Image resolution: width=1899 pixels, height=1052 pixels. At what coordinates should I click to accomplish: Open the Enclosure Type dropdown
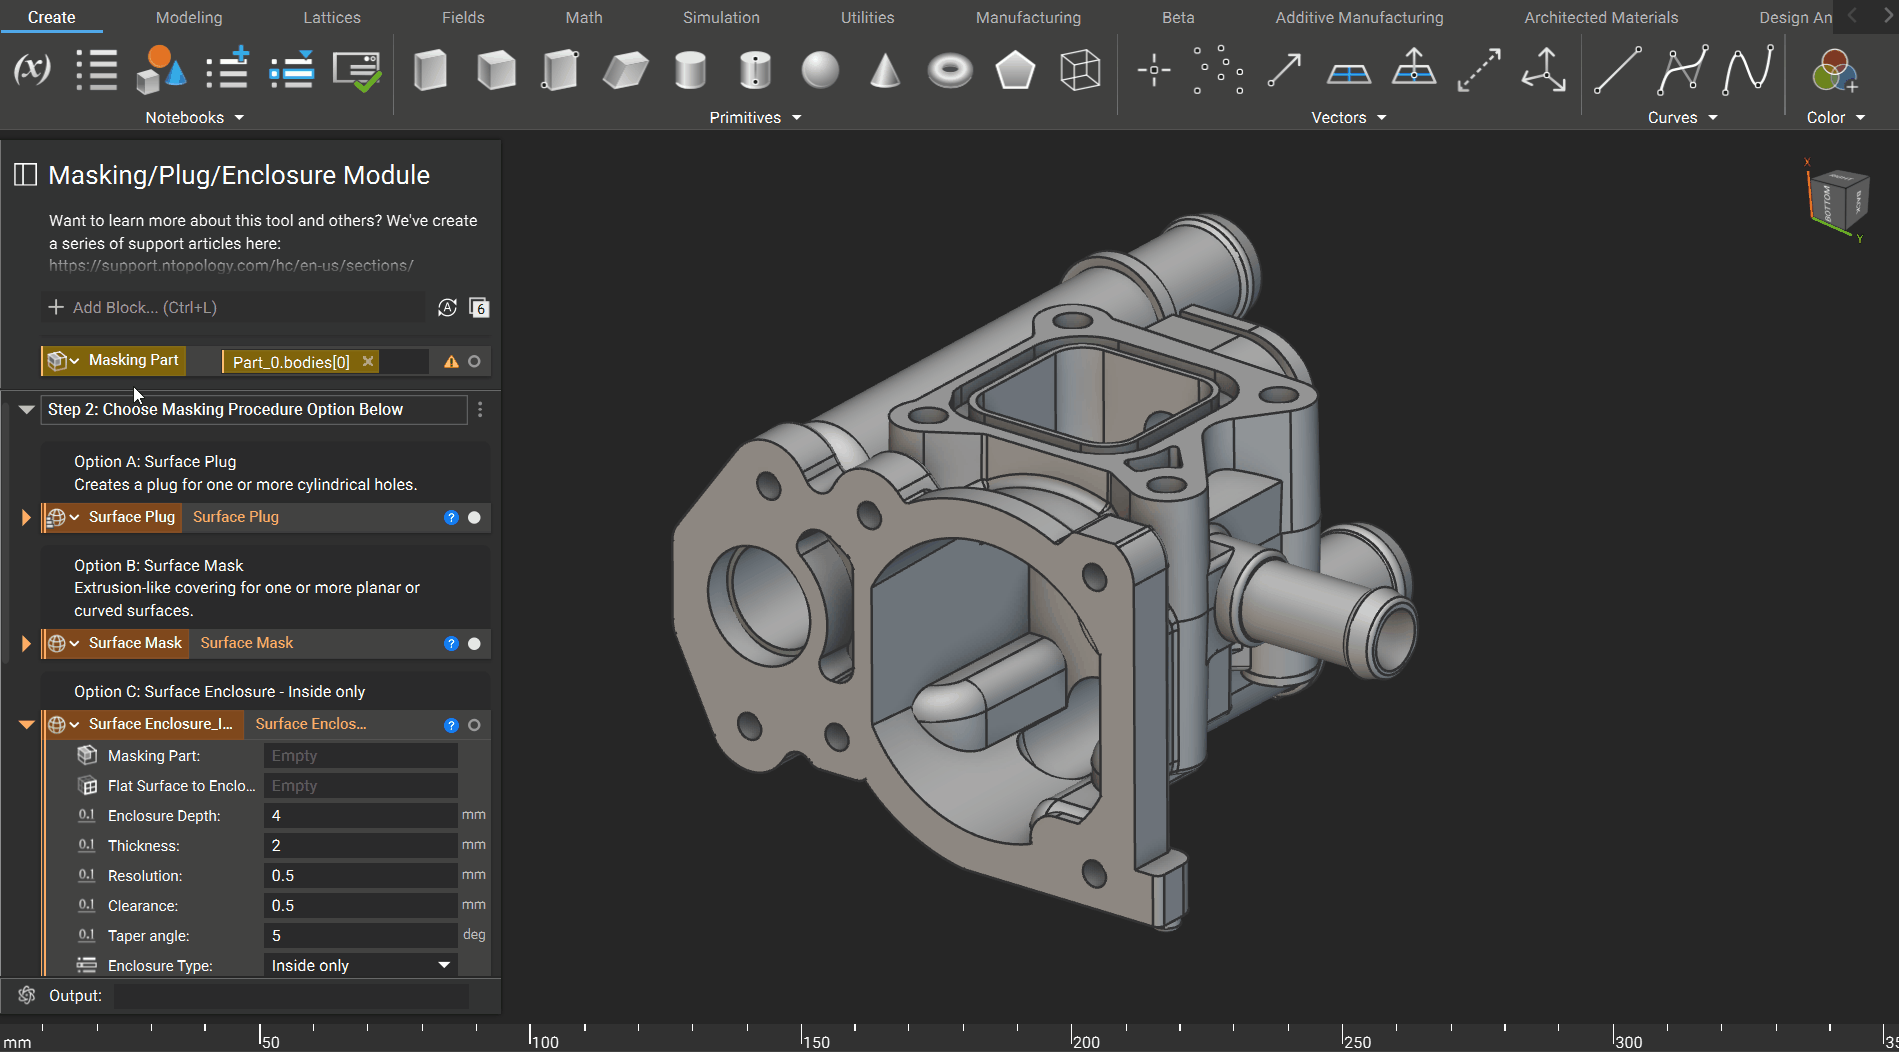tap(360, 966)
